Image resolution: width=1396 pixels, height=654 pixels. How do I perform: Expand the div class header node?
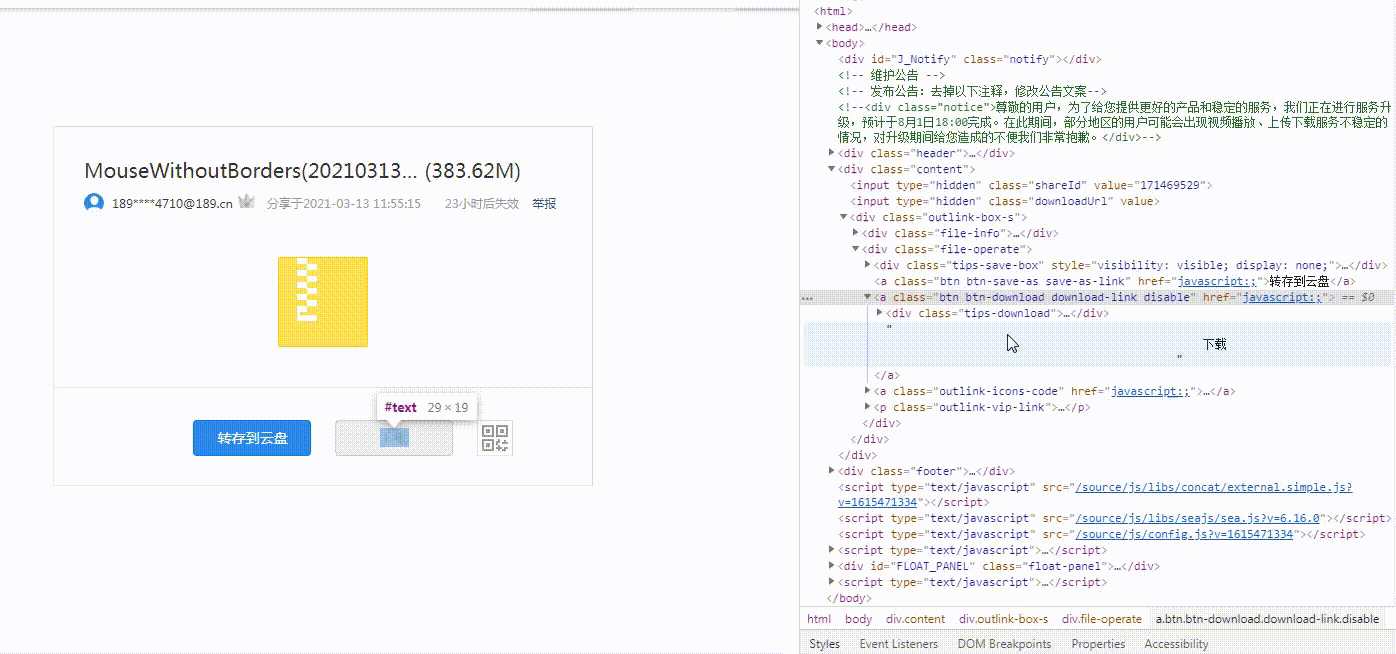pyautogui.click(x=833, y=153)
